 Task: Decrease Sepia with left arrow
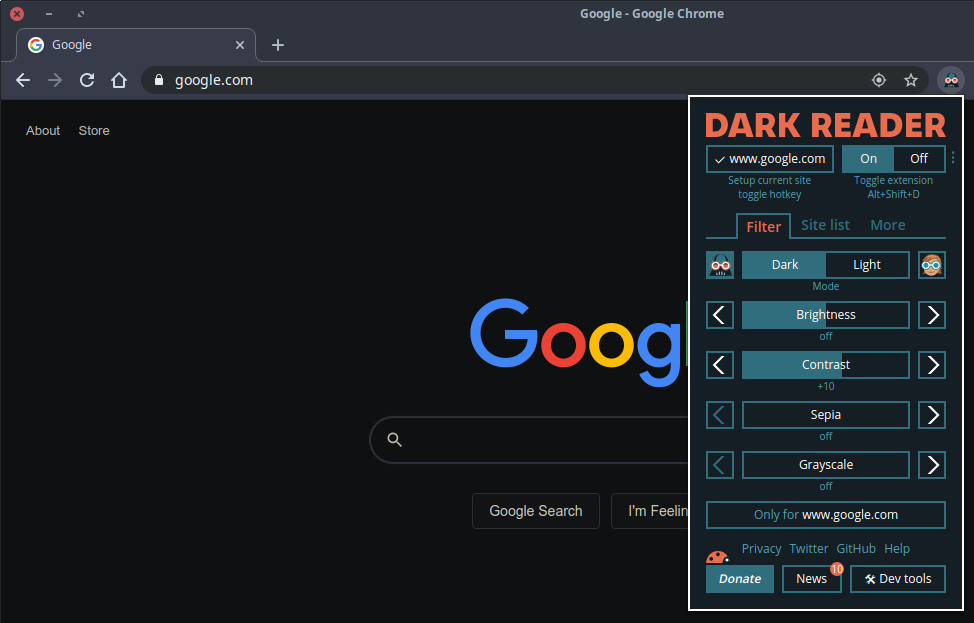tap(720, 415)
